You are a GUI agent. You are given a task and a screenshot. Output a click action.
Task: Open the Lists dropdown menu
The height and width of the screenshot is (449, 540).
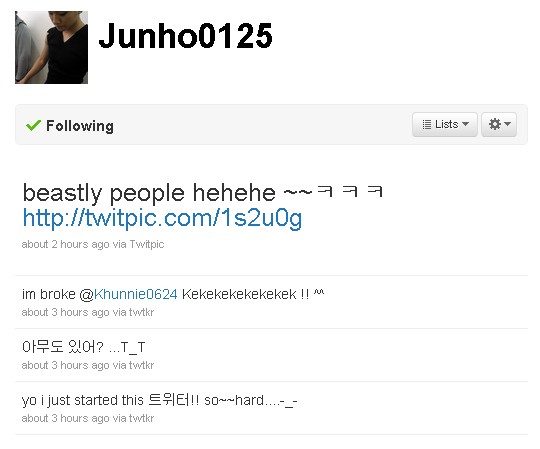point(445,124)
